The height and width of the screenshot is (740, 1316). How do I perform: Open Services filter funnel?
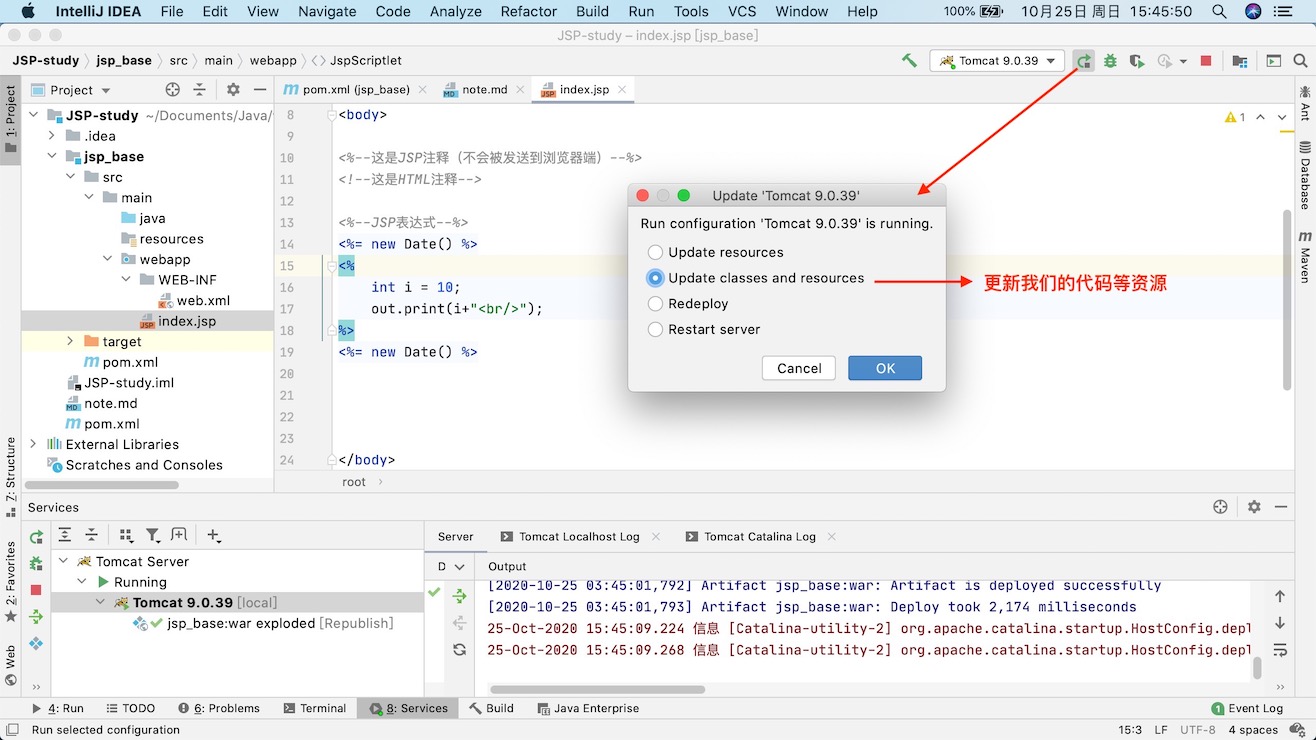[153, 536]
